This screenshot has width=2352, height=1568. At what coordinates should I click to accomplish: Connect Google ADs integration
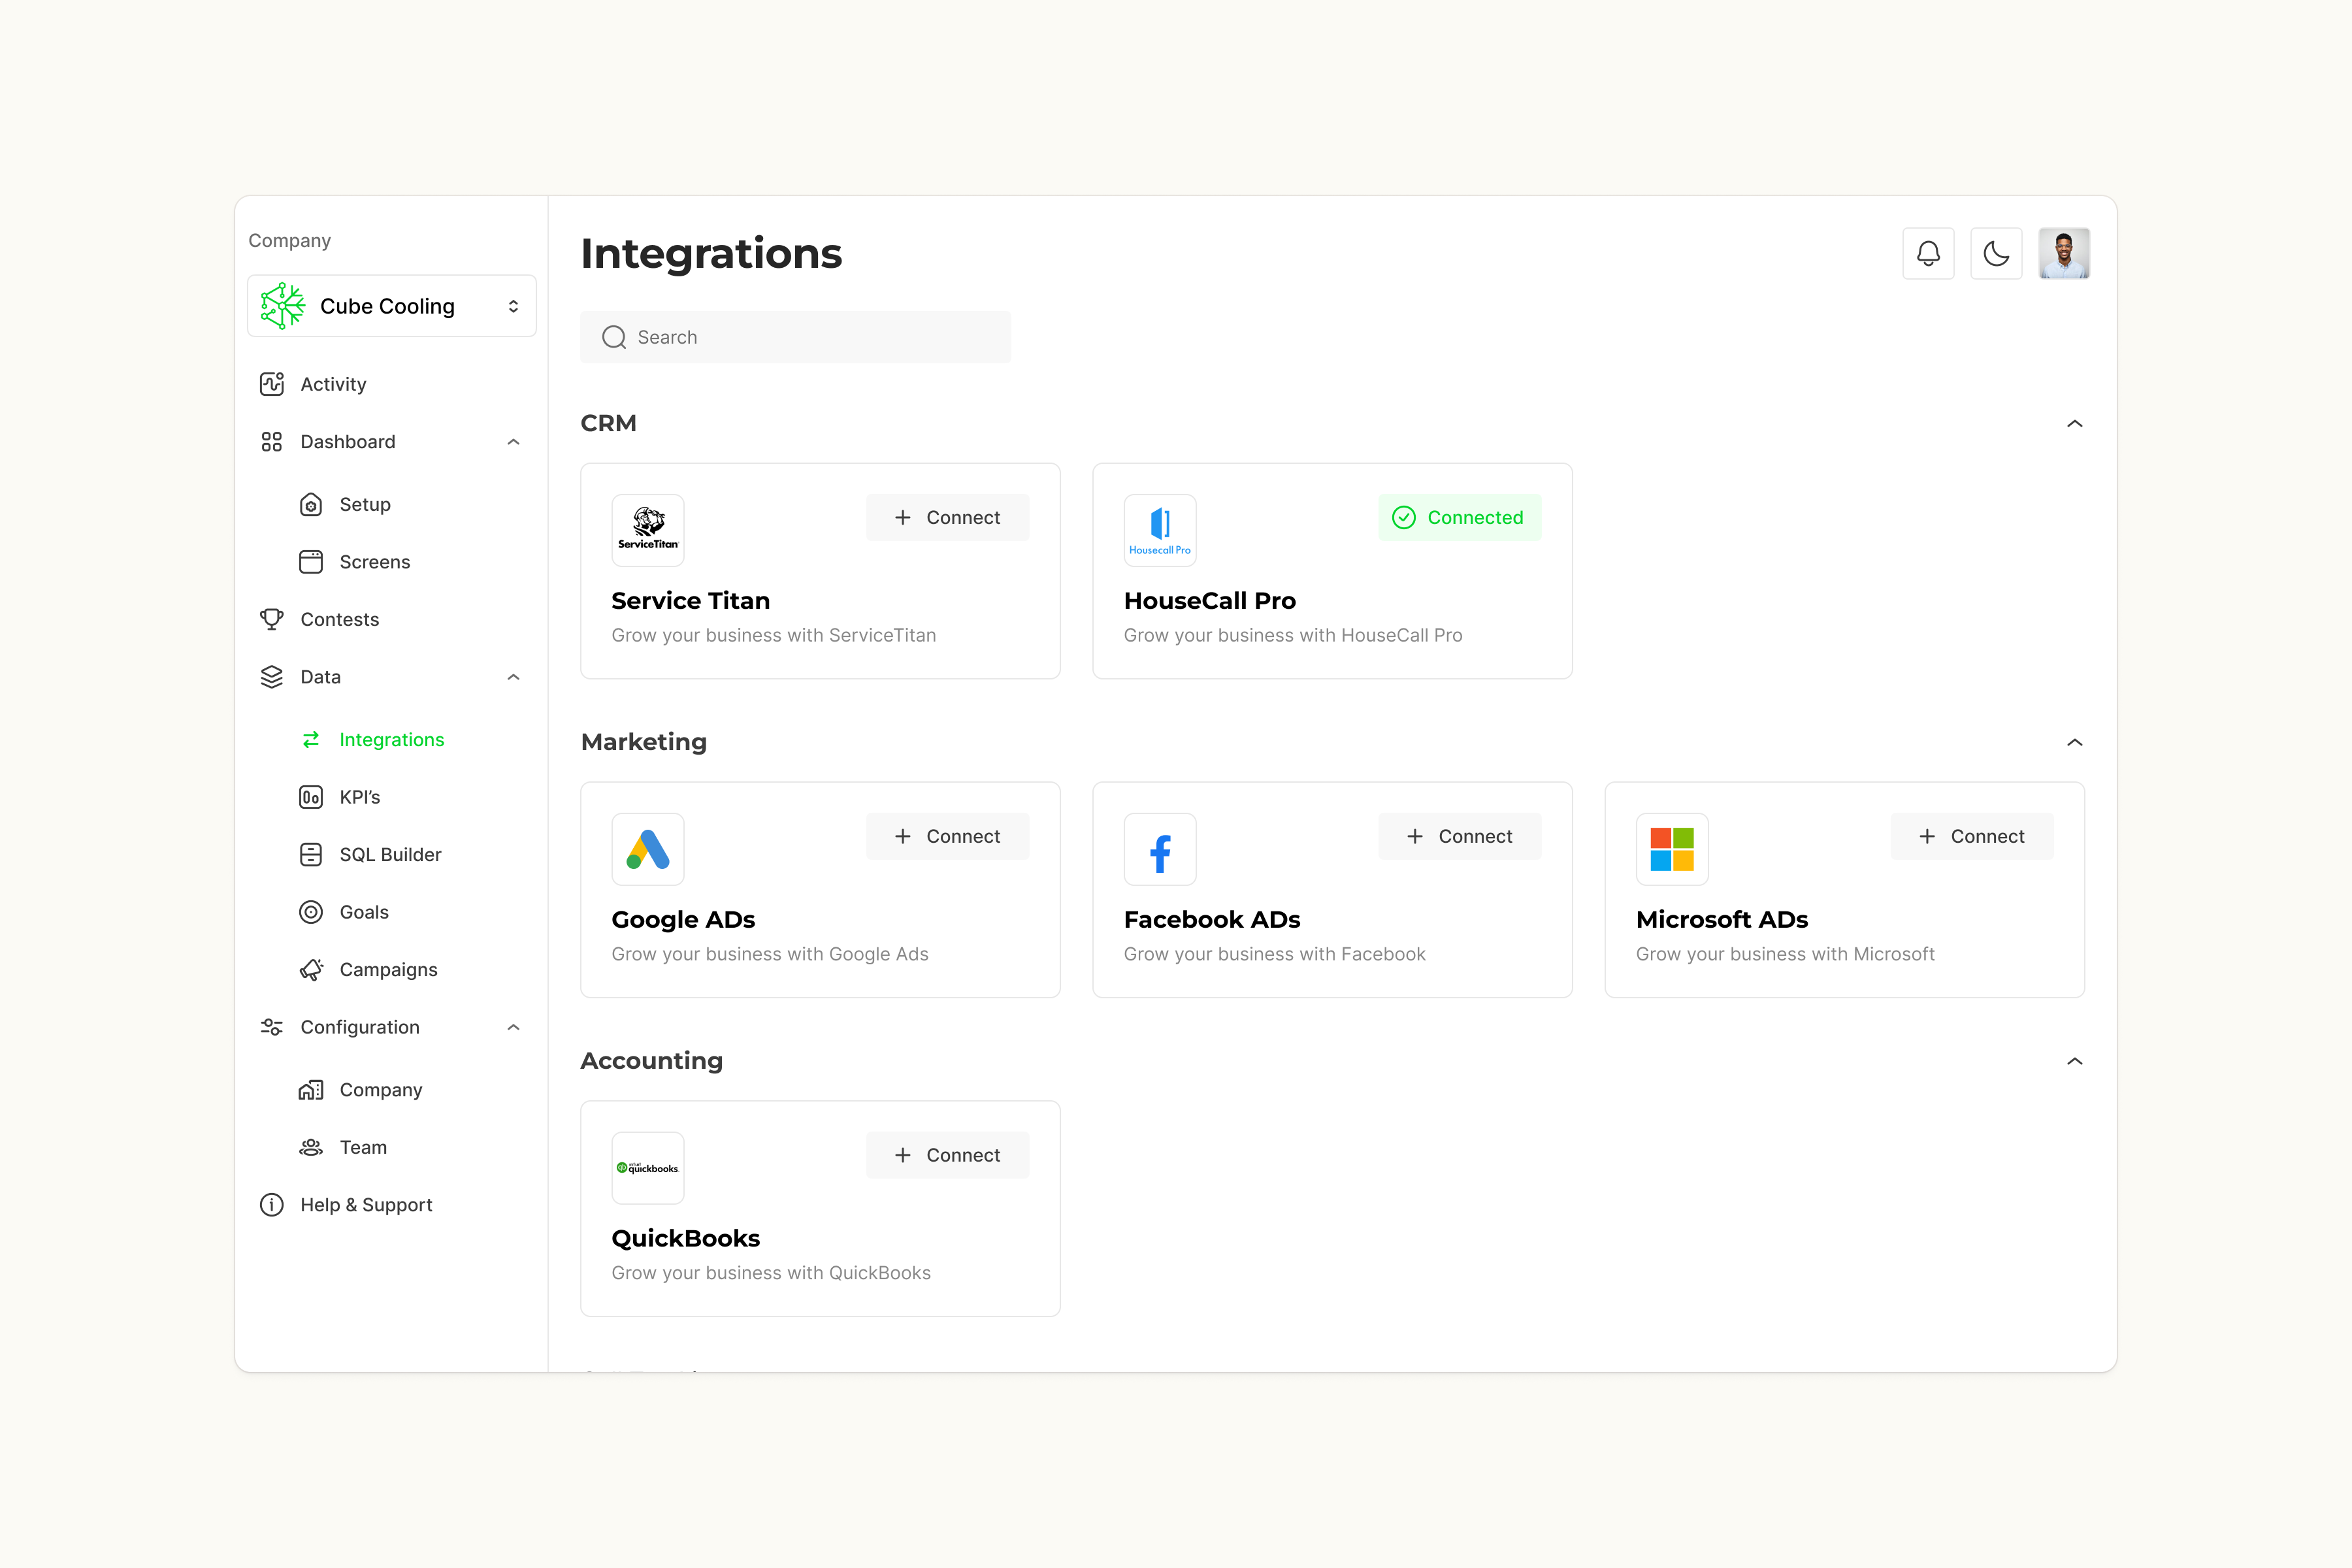tap(947, 836)
